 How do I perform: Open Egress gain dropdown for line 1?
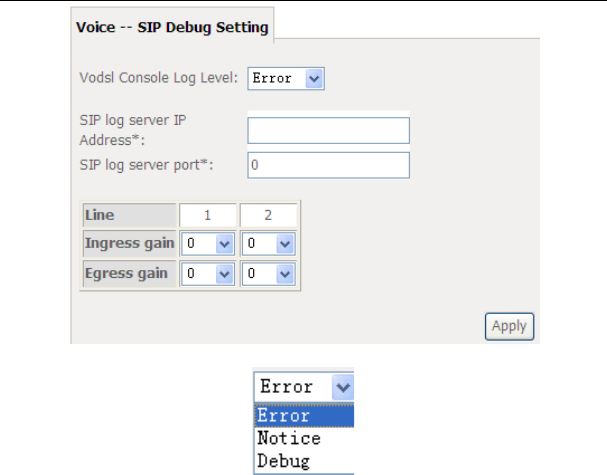point(208,273)
